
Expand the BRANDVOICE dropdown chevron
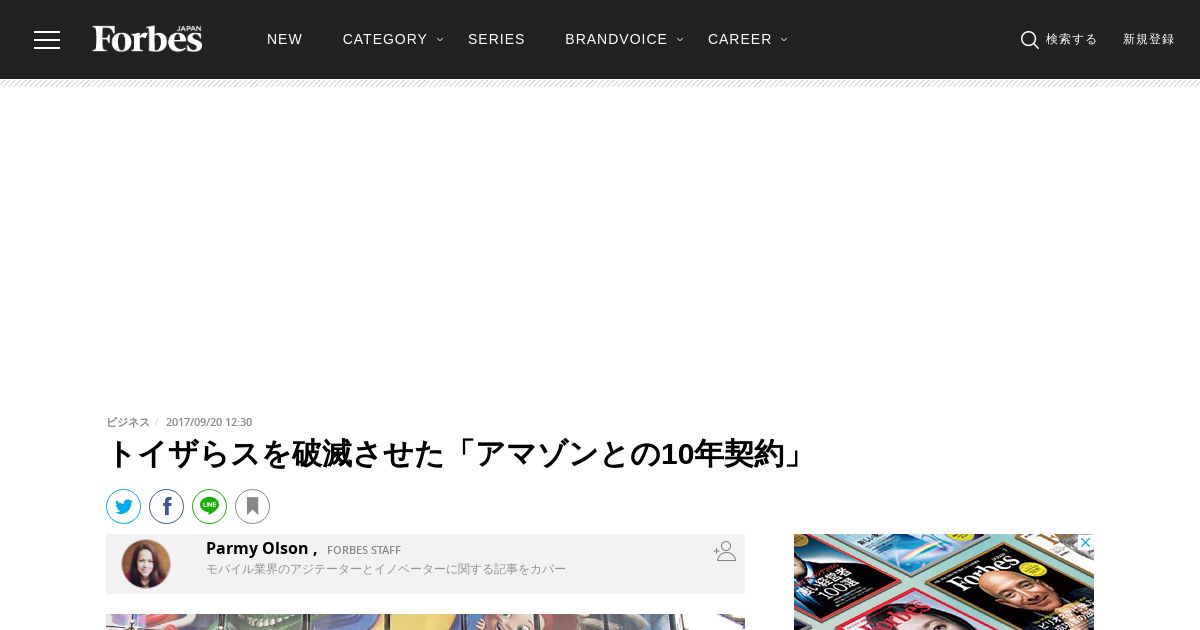(x=680, y=40)
